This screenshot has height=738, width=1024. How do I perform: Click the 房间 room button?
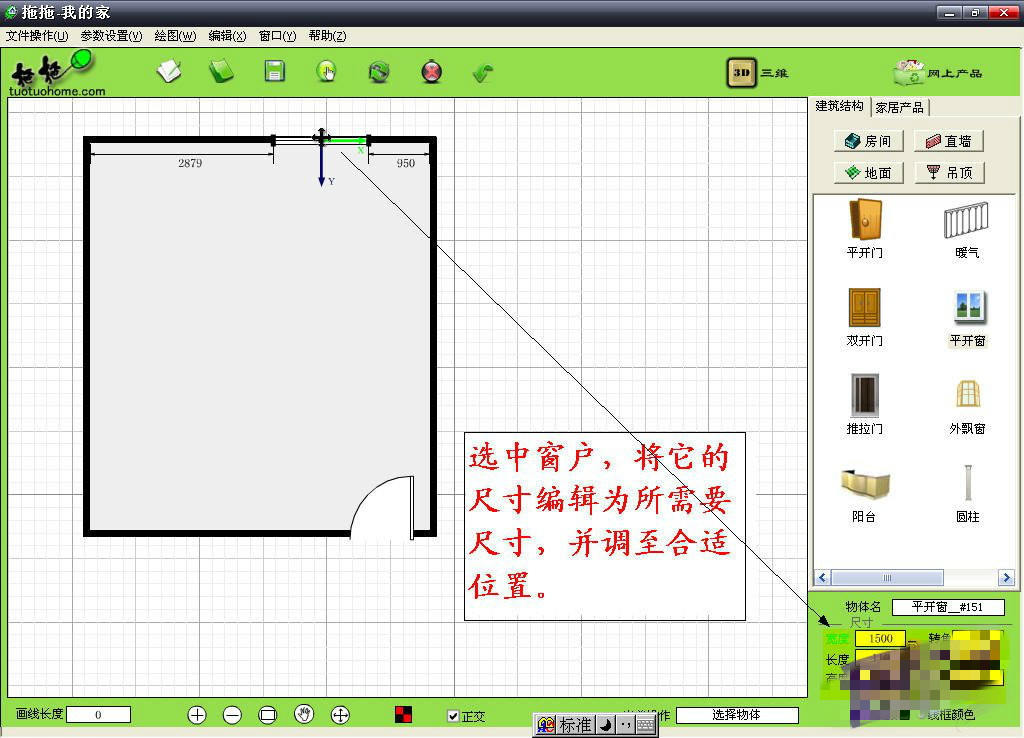(869, 141)
